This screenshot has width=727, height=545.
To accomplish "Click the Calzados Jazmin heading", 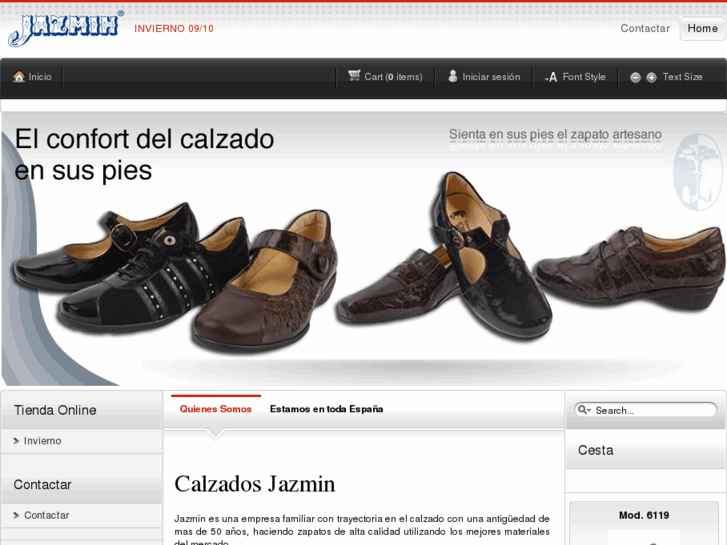I will [255, 484].
